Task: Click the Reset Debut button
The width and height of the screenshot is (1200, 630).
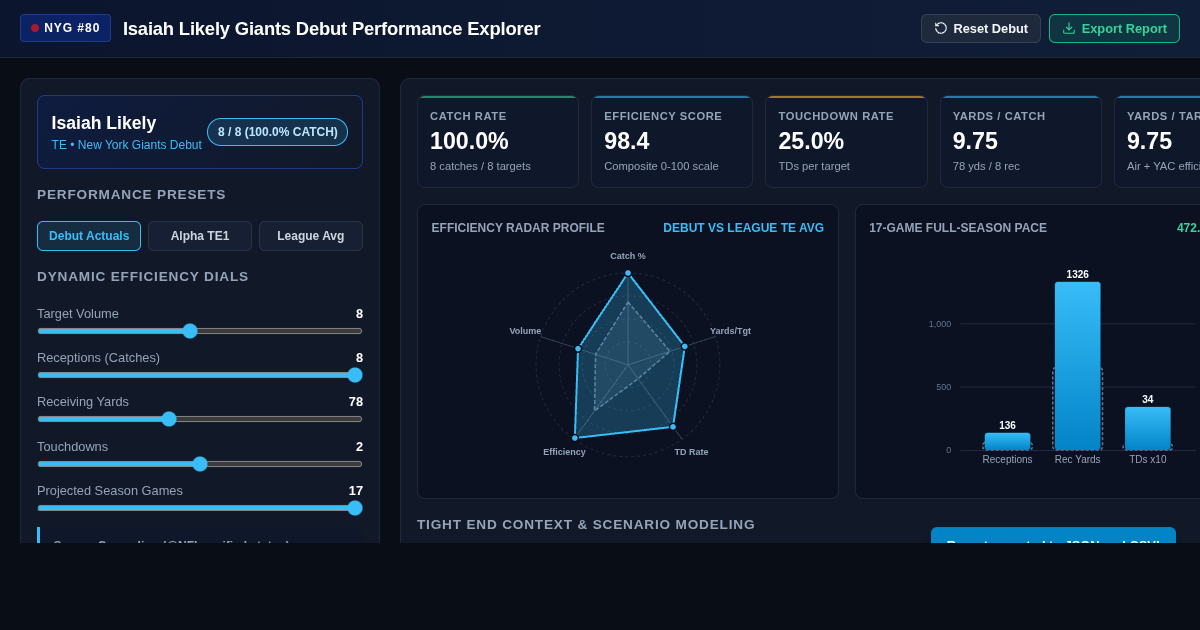Action: point(980,28)
